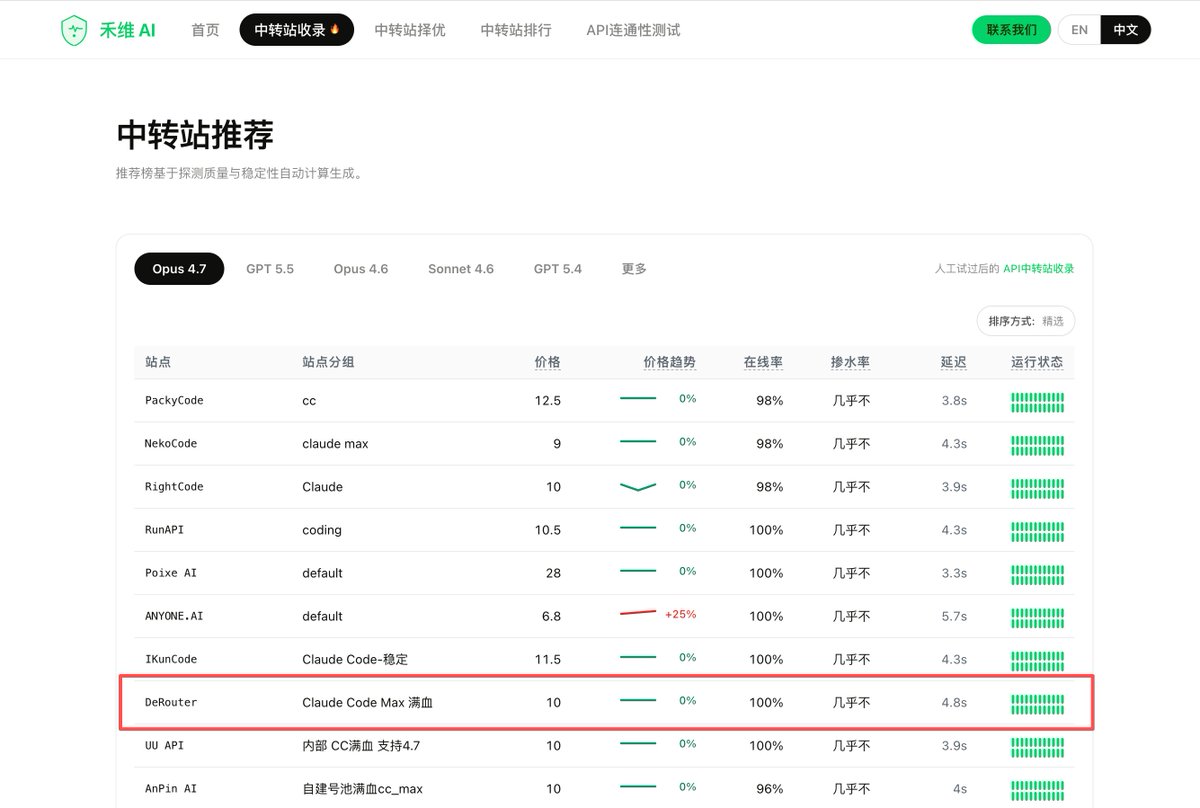This screenshot has height=808, width=1200.
Task: Select the GPT 5.5 model tab
Action: pyautogui.click(x=270, y=269)
